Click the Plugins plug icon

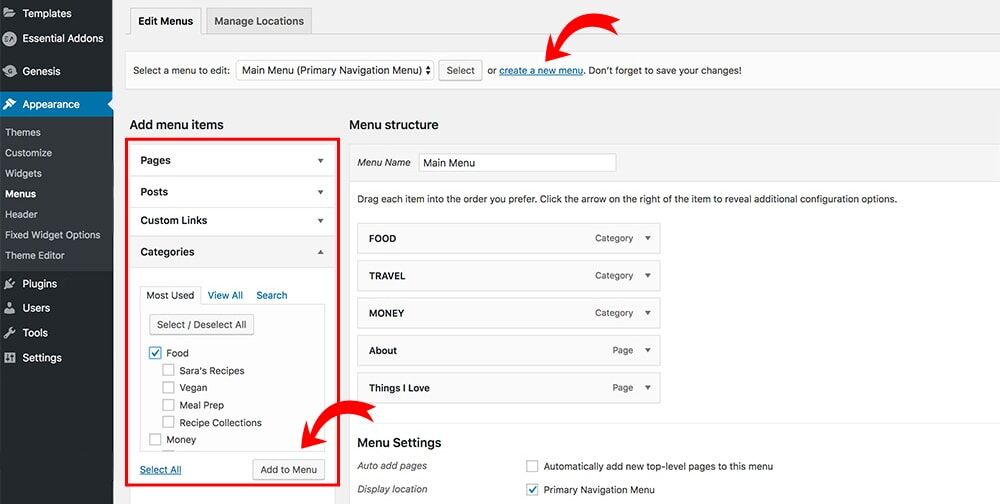[x=10, y=283]
